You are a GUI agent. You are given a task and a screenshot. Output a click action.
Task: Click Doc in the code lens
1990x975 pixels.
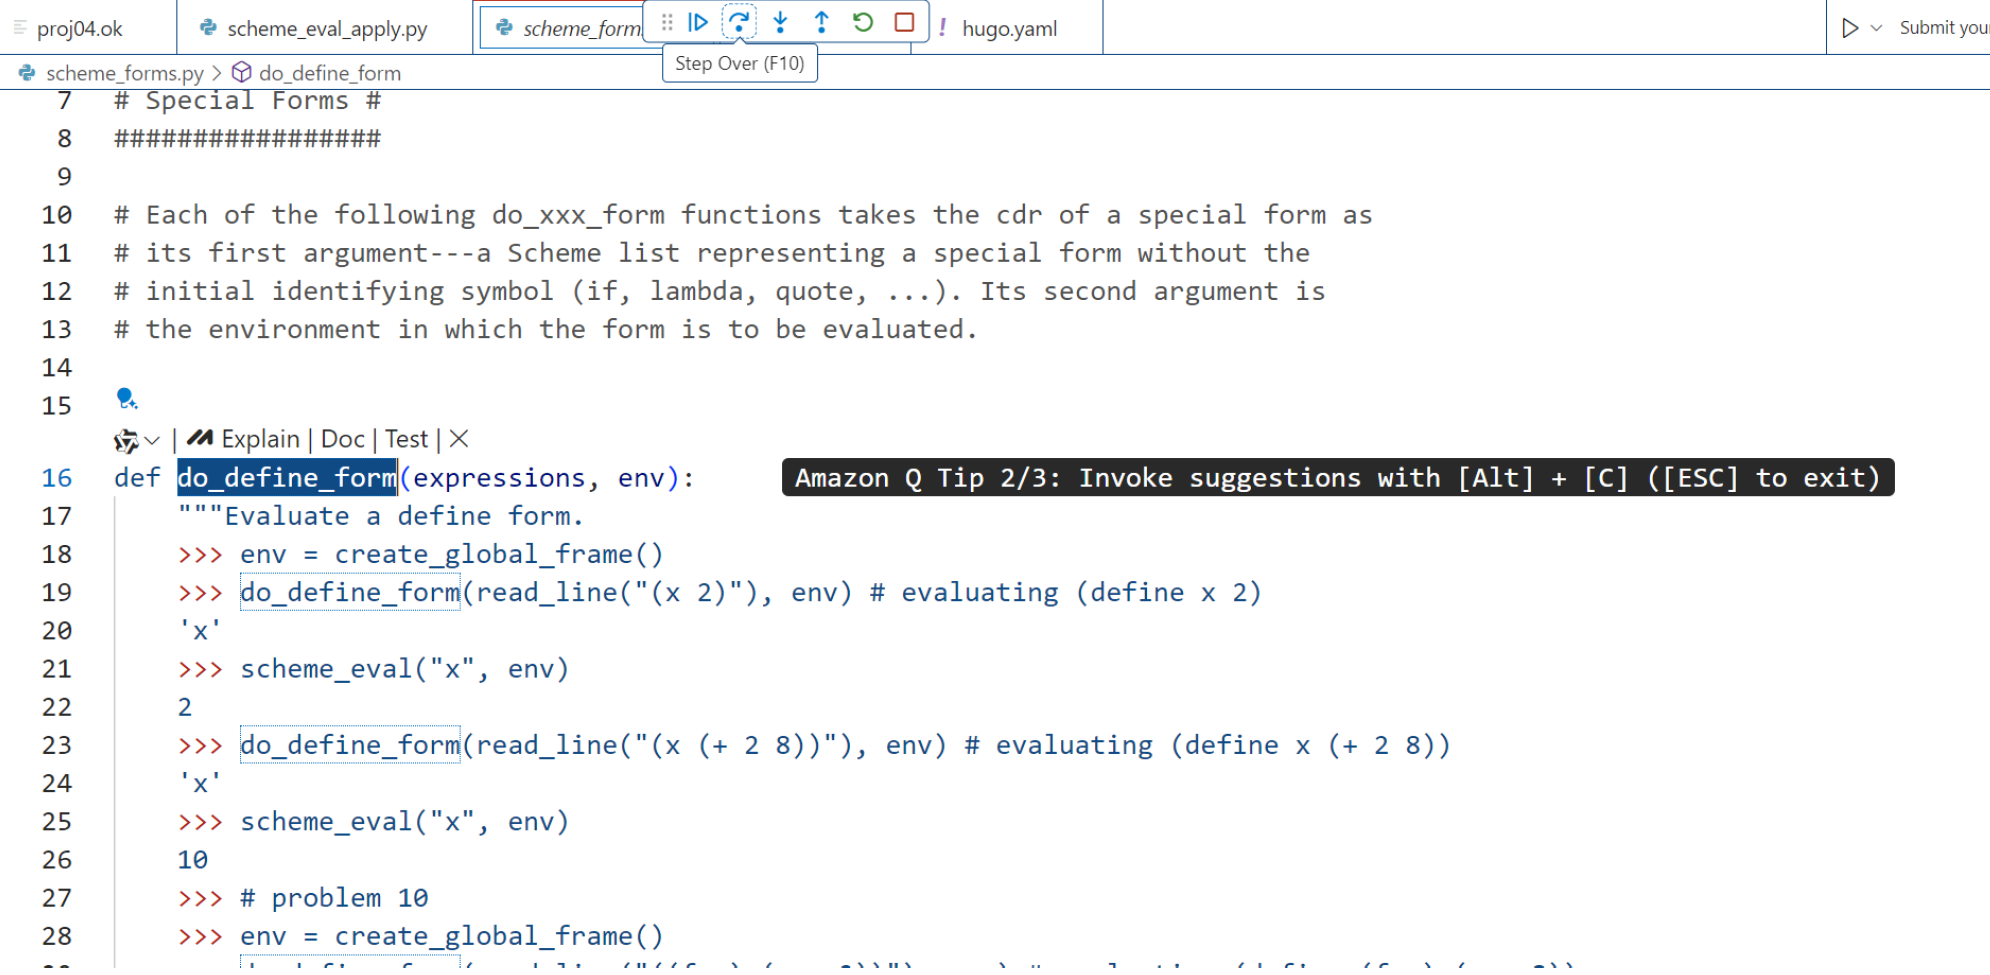342,439
